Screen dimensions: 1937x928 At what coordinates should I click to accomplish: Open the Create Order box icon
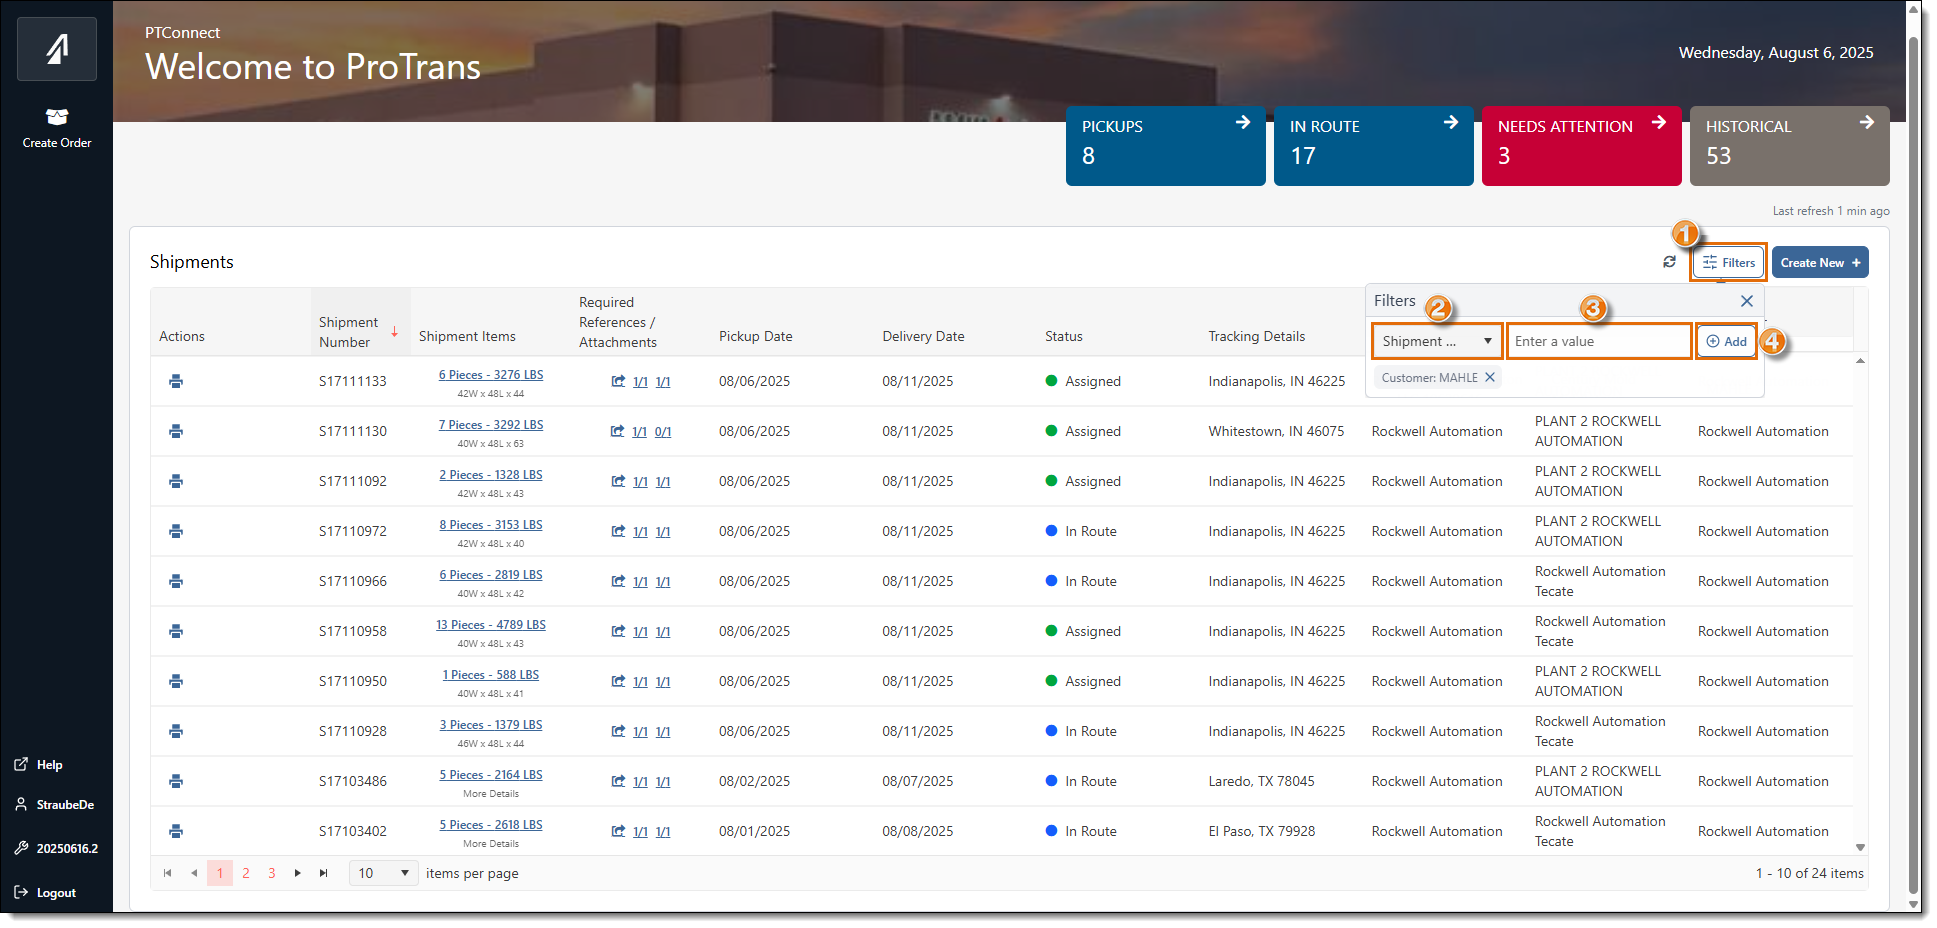[x=57, y=118]
